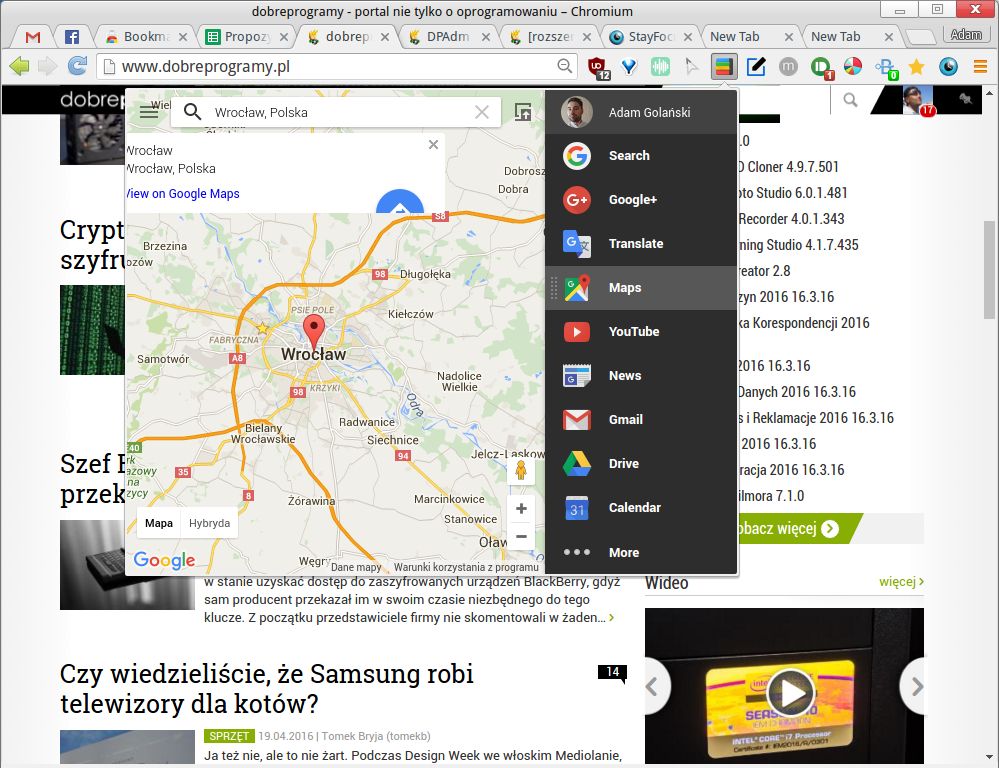Open News in the Google menu

click(641, 375)
